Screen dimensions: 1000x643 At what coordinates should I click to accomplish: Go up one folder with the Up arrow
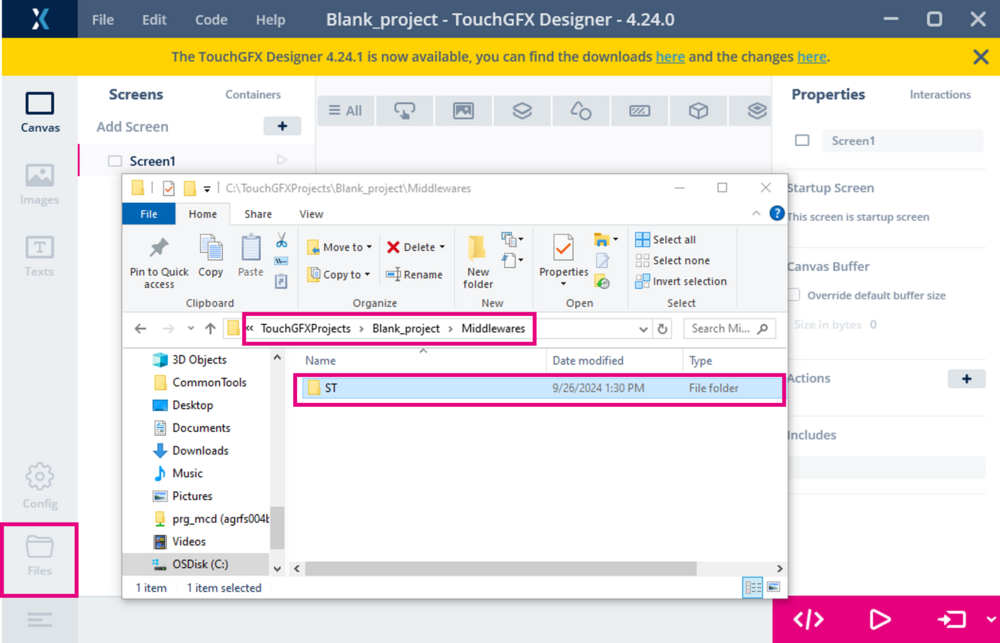point(210,329)
